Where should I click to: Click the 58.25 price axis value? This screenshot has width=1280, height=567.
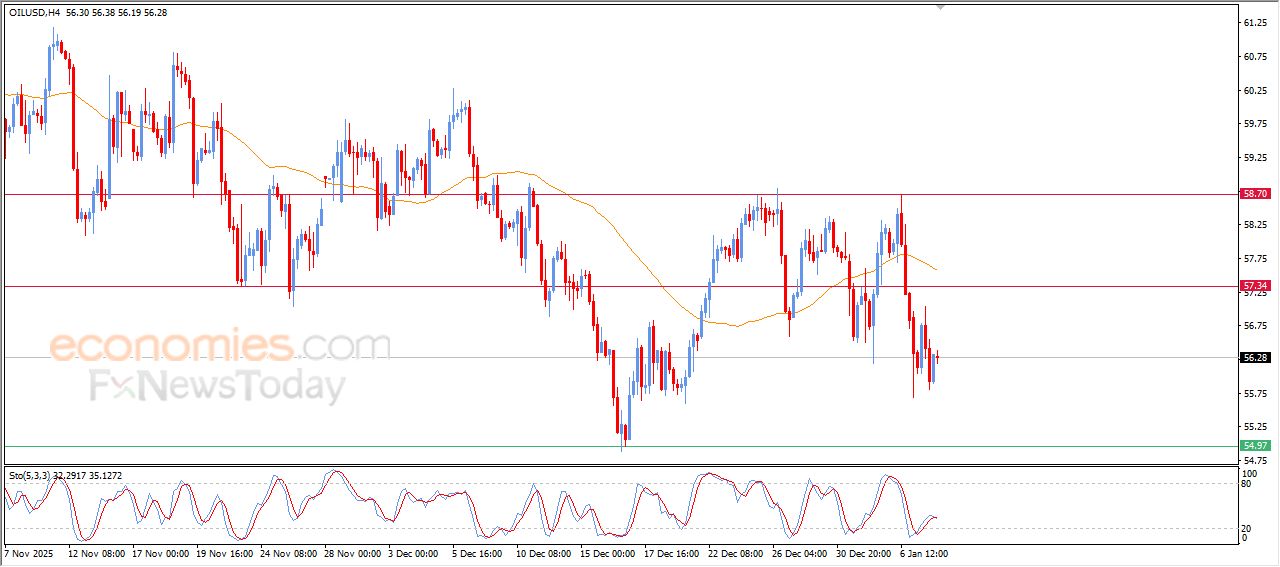click(1254, 226)
